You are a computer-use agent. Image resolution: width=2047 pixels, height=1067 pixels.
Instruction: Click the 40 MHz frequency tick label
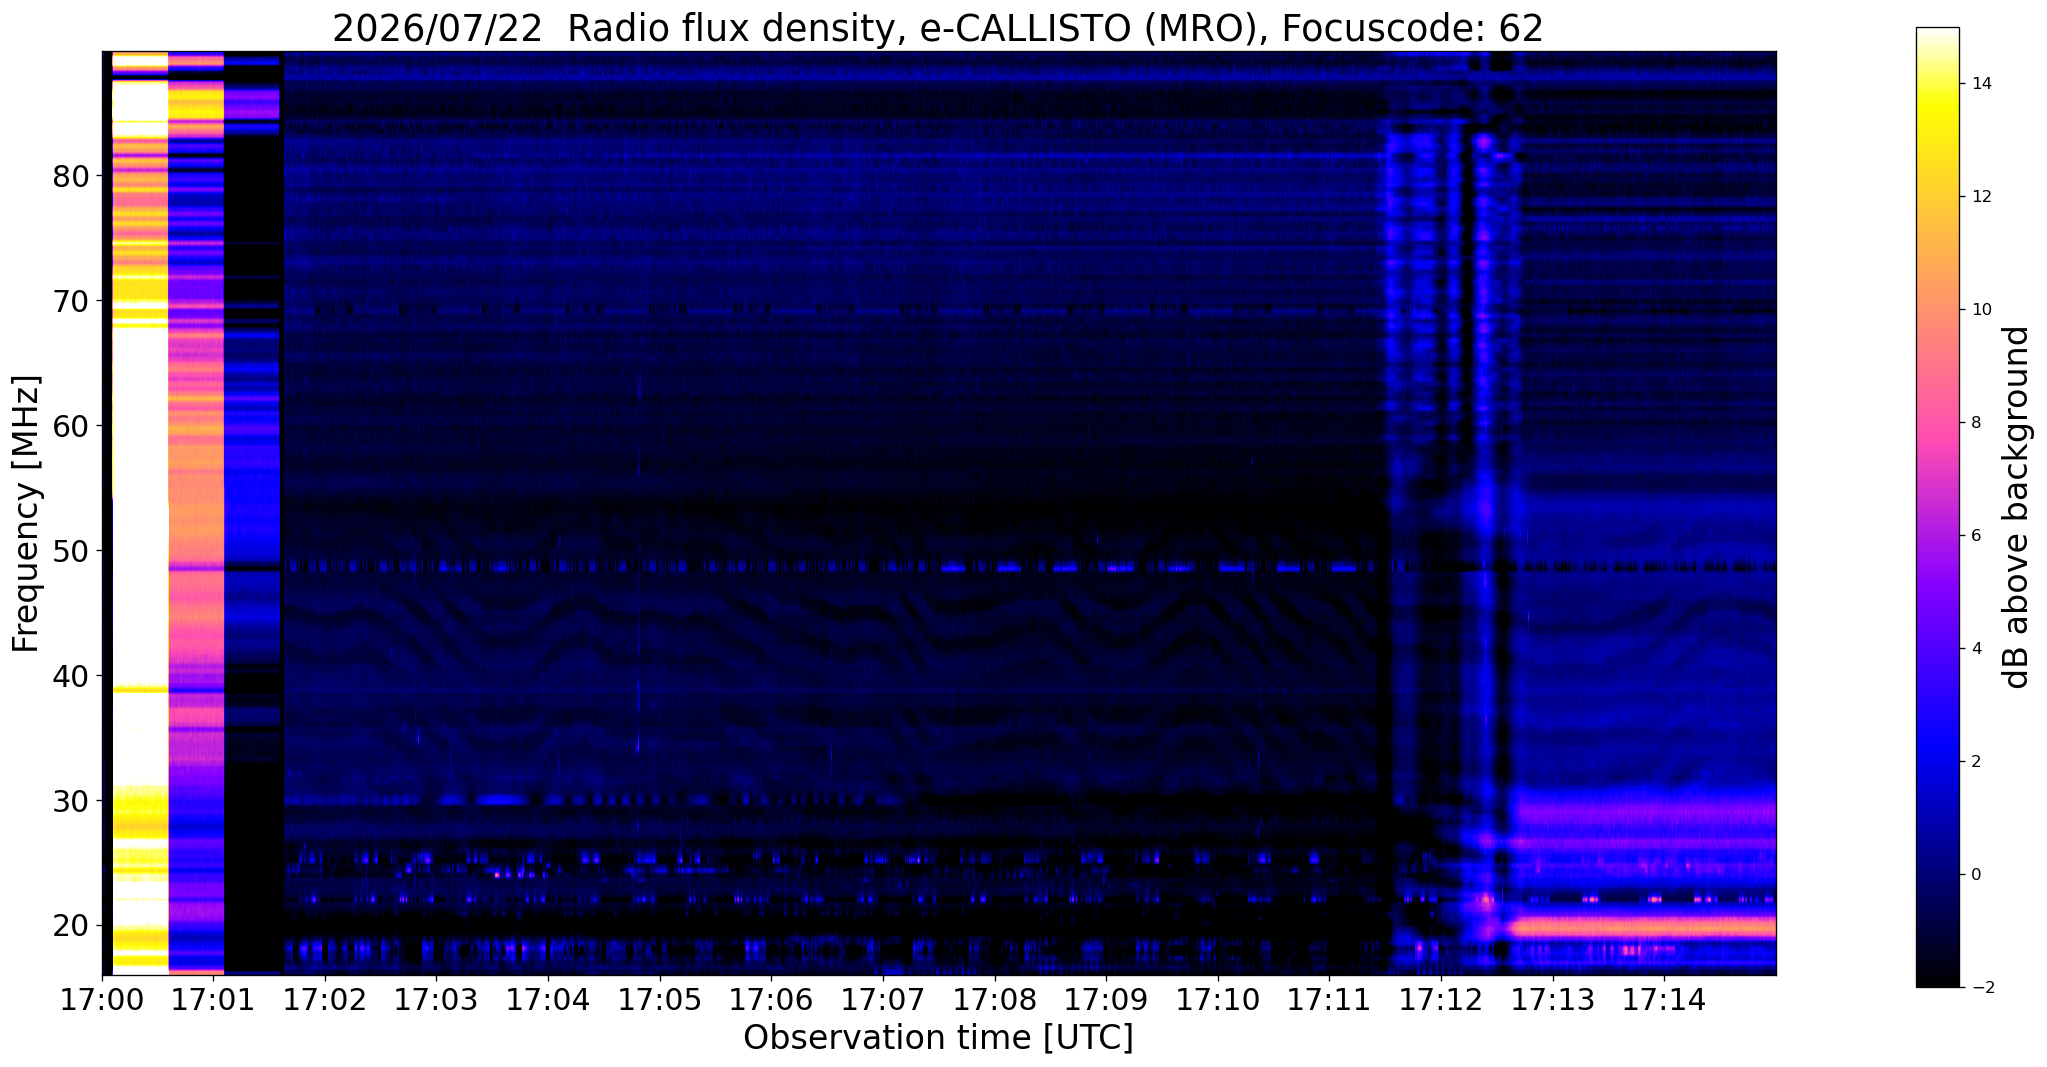click(x=70, y=676)
